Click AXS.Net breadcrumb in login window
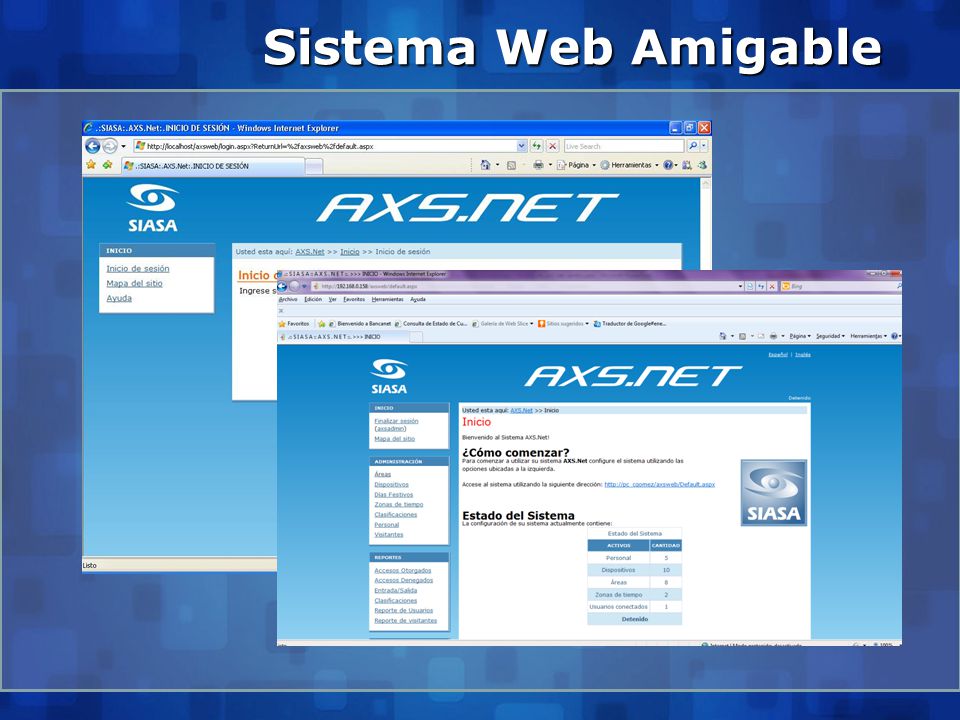The height and width of the screenshot is (720, 960). 310,252
